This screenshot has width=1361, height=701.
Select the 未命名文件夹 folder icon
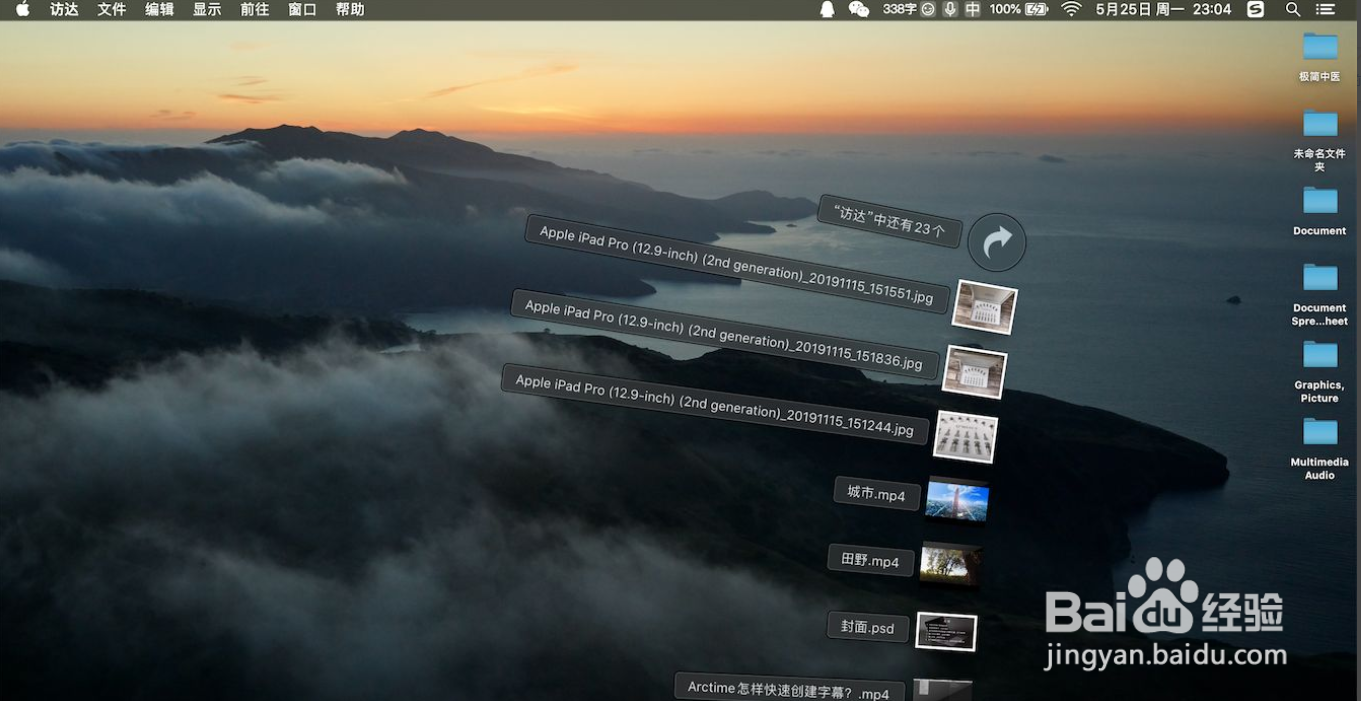pyautogui.click(x=1320, y=123)
